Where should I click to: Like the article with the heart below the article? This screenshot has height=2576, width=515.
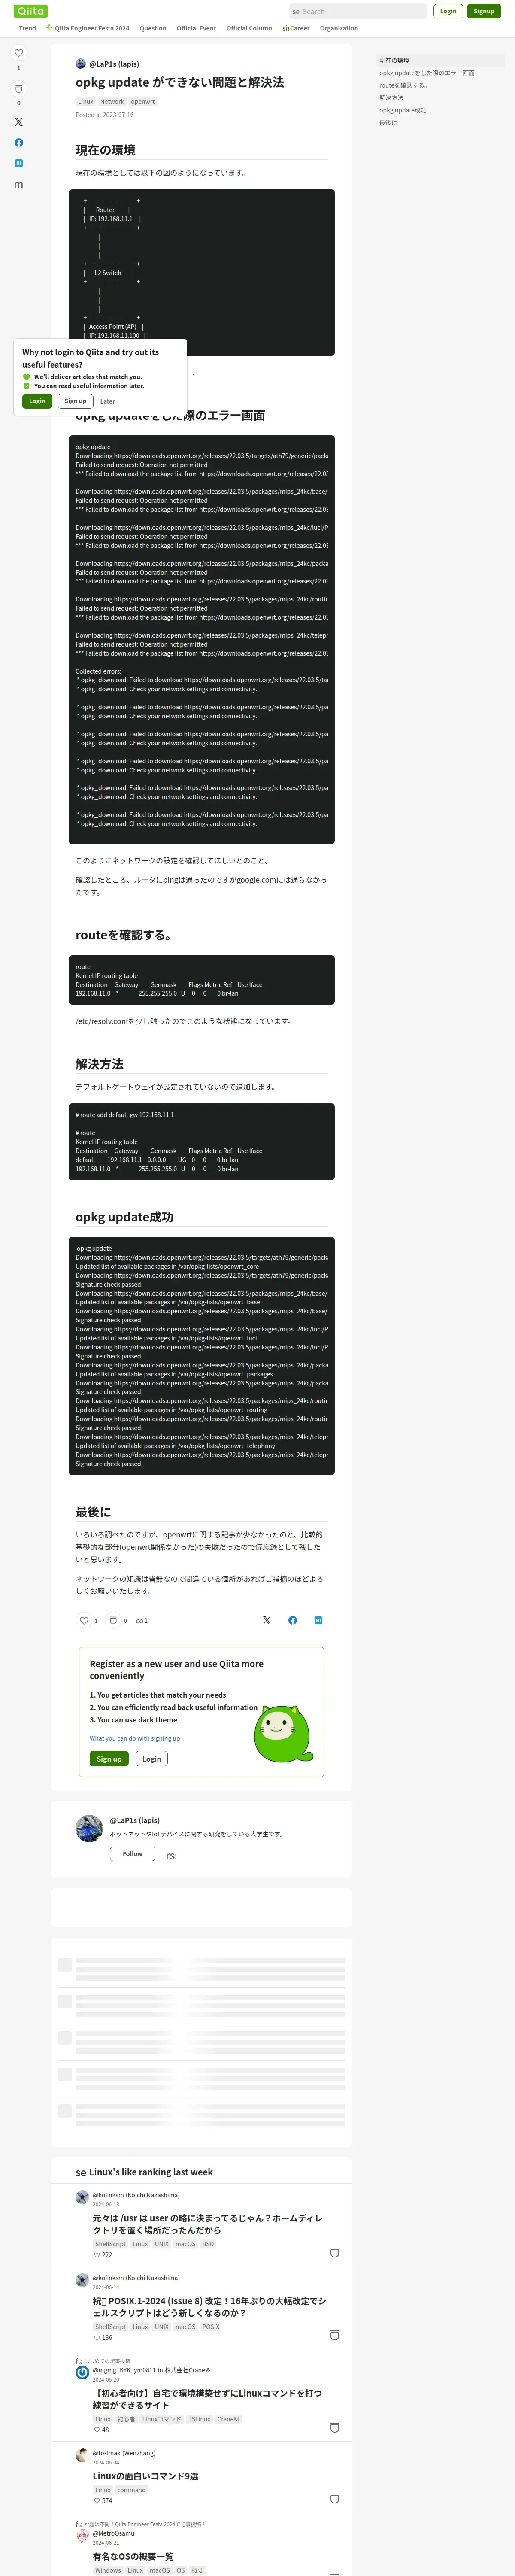84,1621
